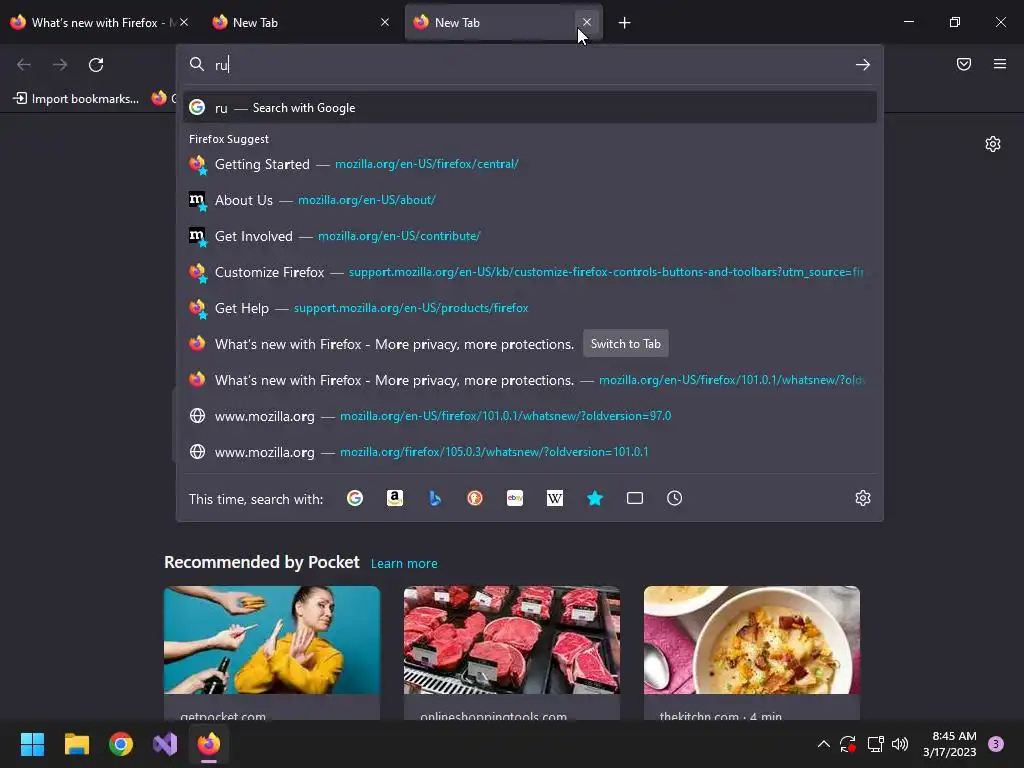1024x768 pixels.
Task: Search this time with DuckDuckGo
Action: (475, 498)
